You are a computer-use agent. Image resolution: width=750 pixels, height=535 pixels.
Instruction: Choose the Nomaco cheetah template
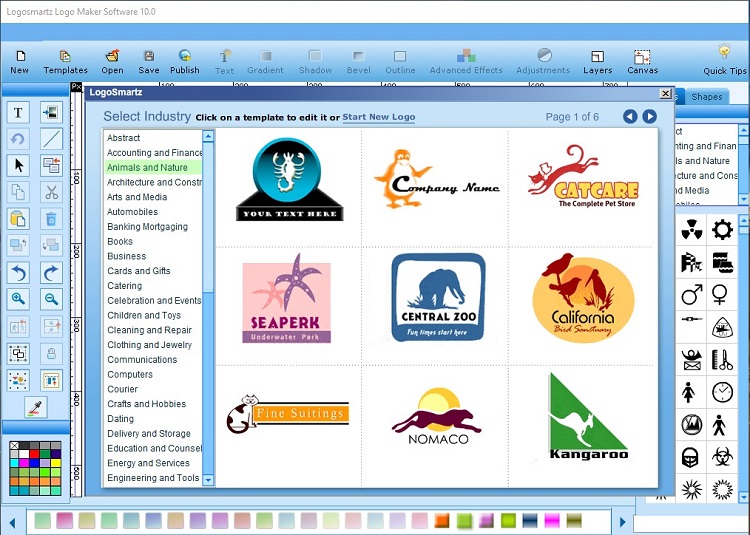437,416
